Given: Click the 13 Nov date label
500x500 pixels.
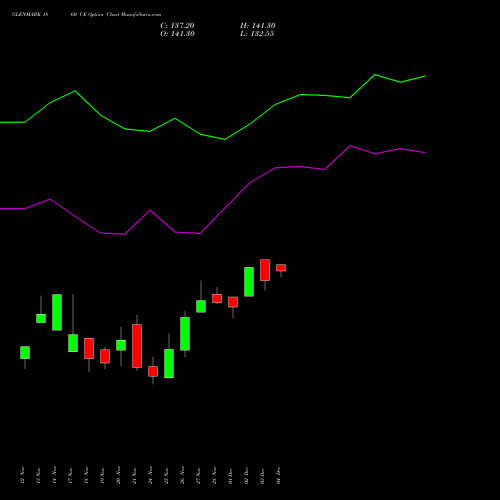Looking at the screenshot, I should coord(38,475).
